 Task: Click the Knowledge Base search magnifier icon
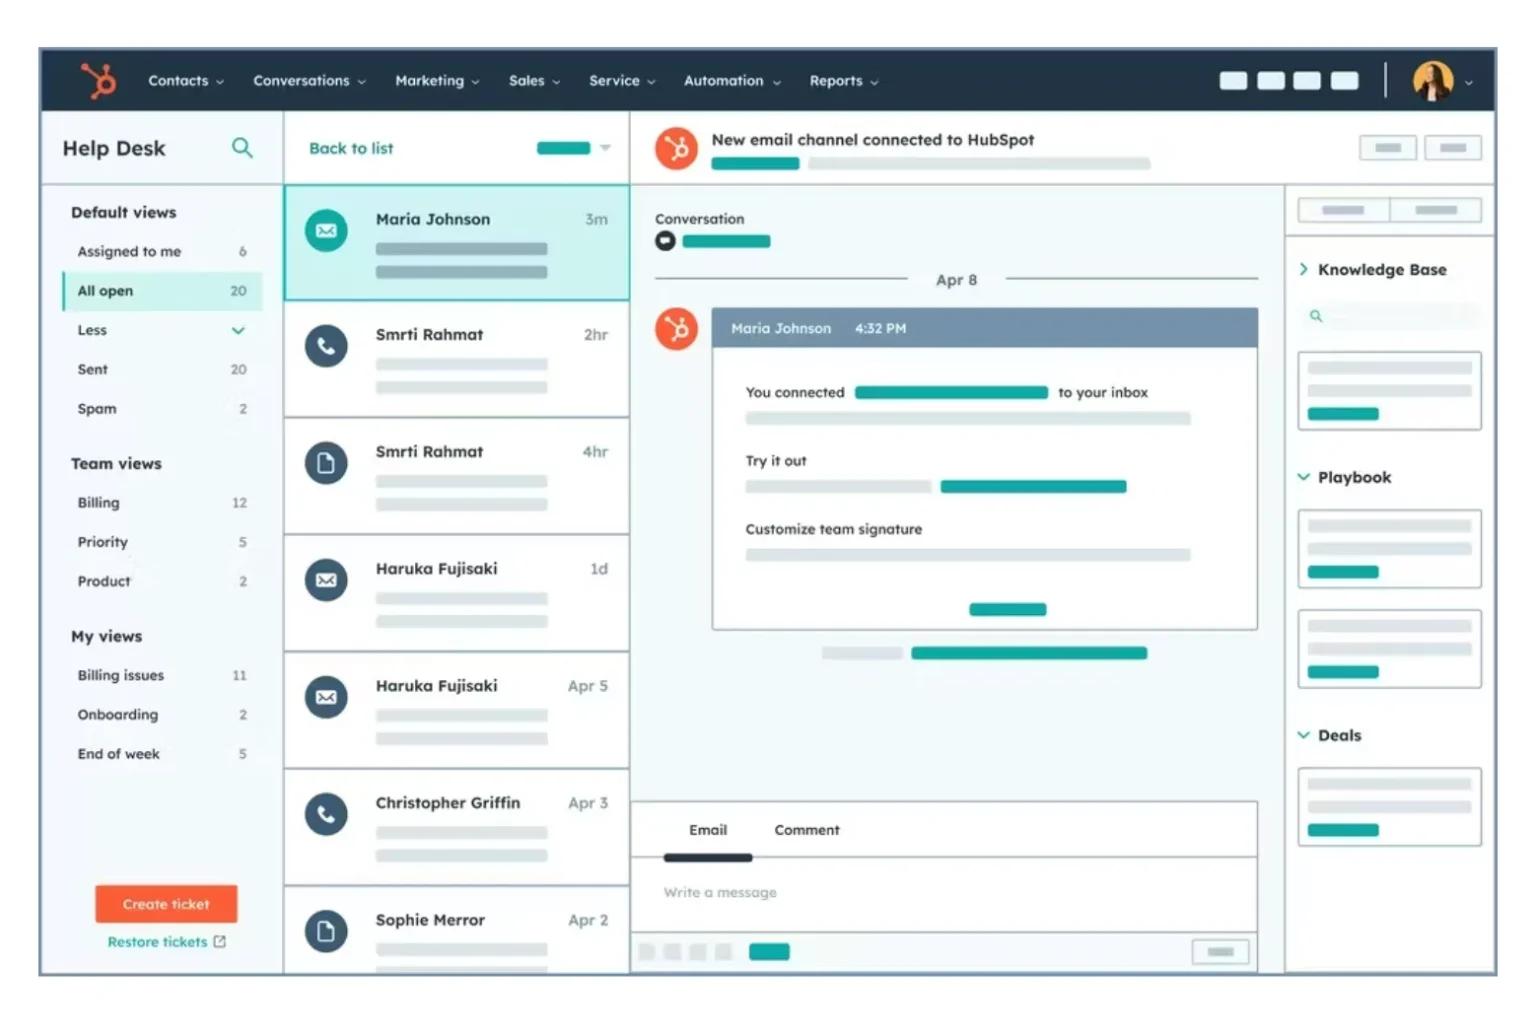[x=1316, y=316]
